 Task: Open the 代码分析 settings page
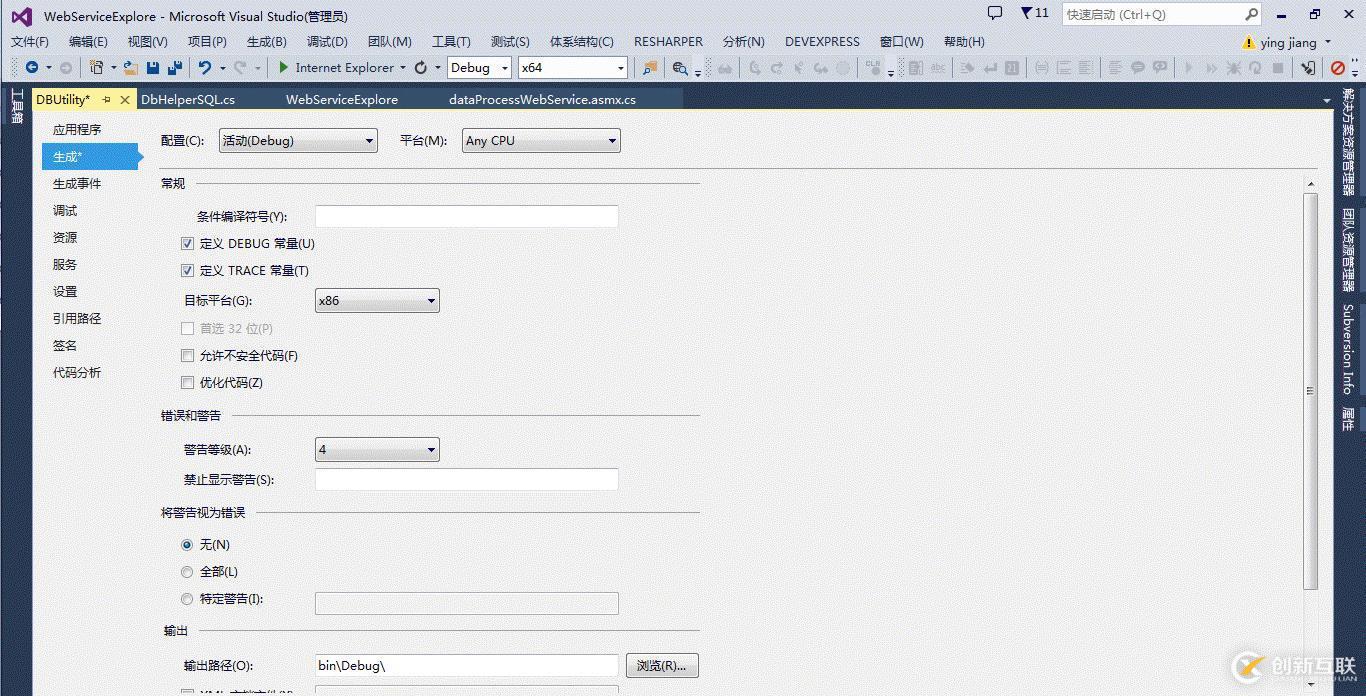coord(77,372)
